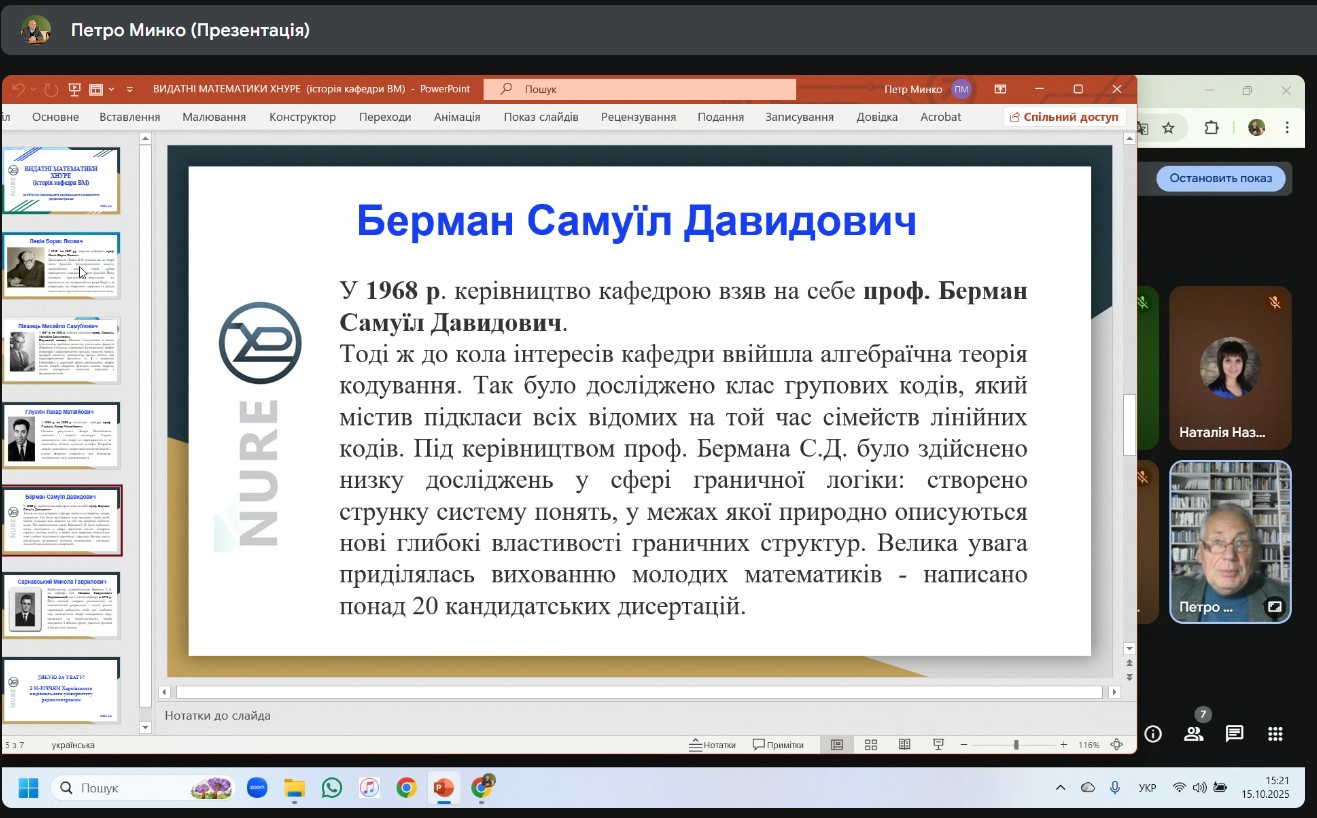
Task: Open the meeting chat panel
Action: click(x=1234, y=734)
